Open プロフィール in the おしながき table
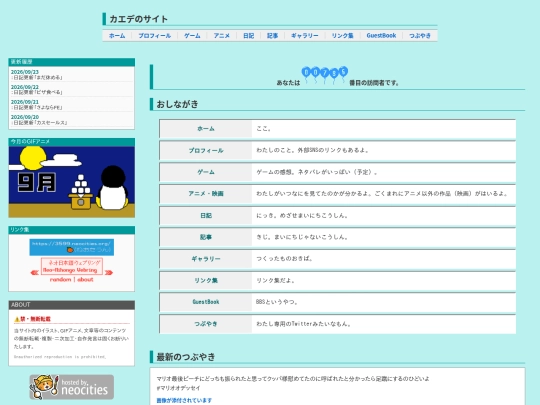540x405 pixels. point(206,150)
